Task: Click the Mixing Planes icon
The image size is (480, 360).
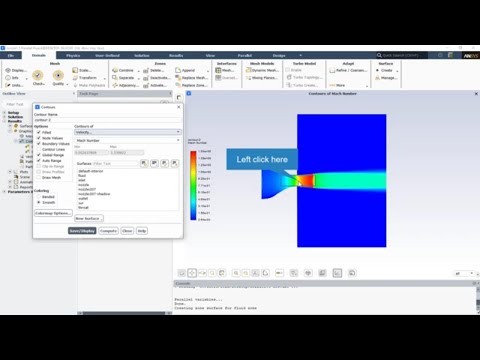Action: click(248, 78)
